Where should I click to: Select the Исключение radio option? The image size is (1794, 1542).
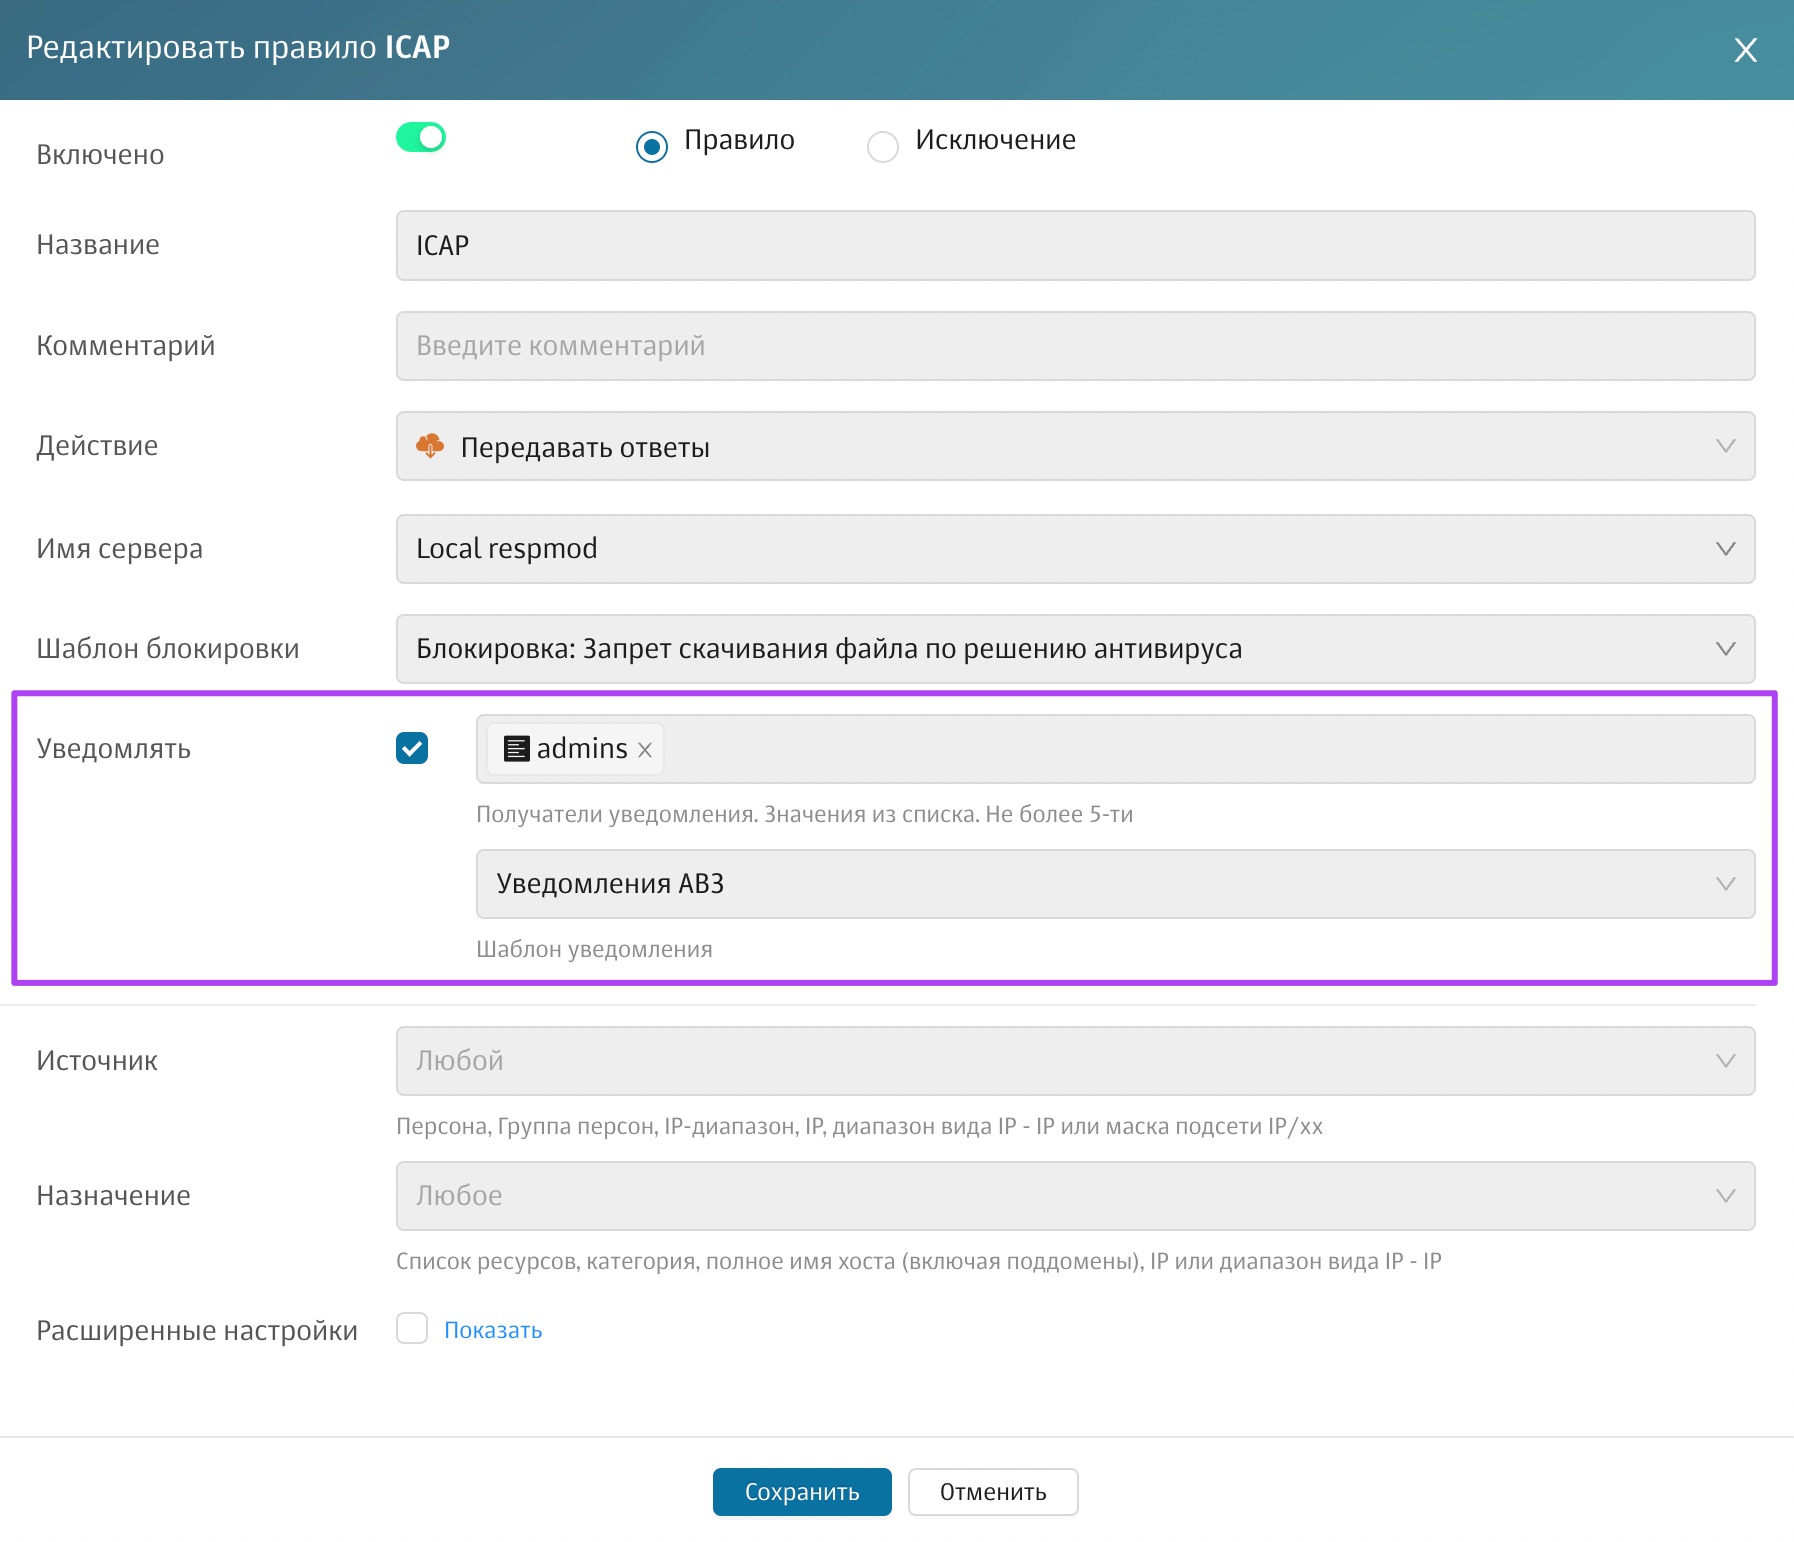pyautogui.click(x=882, y=147)
